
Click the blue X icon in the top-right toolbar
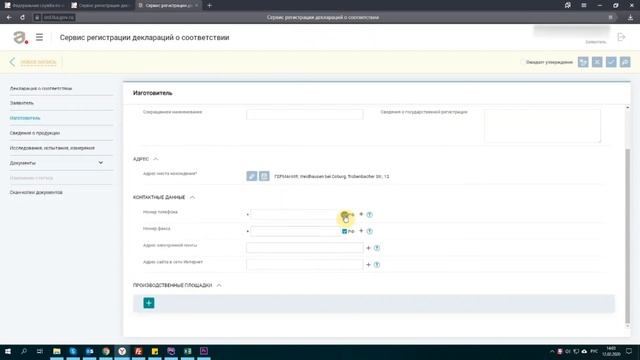[x=597, y=62]
